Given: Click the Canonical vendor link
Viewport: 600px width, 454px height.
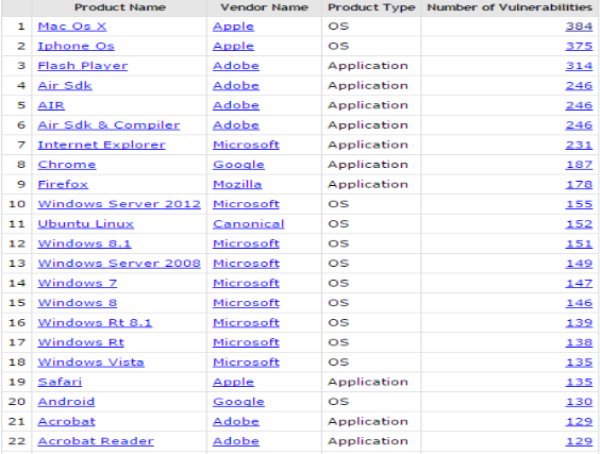Looking at the screenshot, I should (x=248, y=224).
